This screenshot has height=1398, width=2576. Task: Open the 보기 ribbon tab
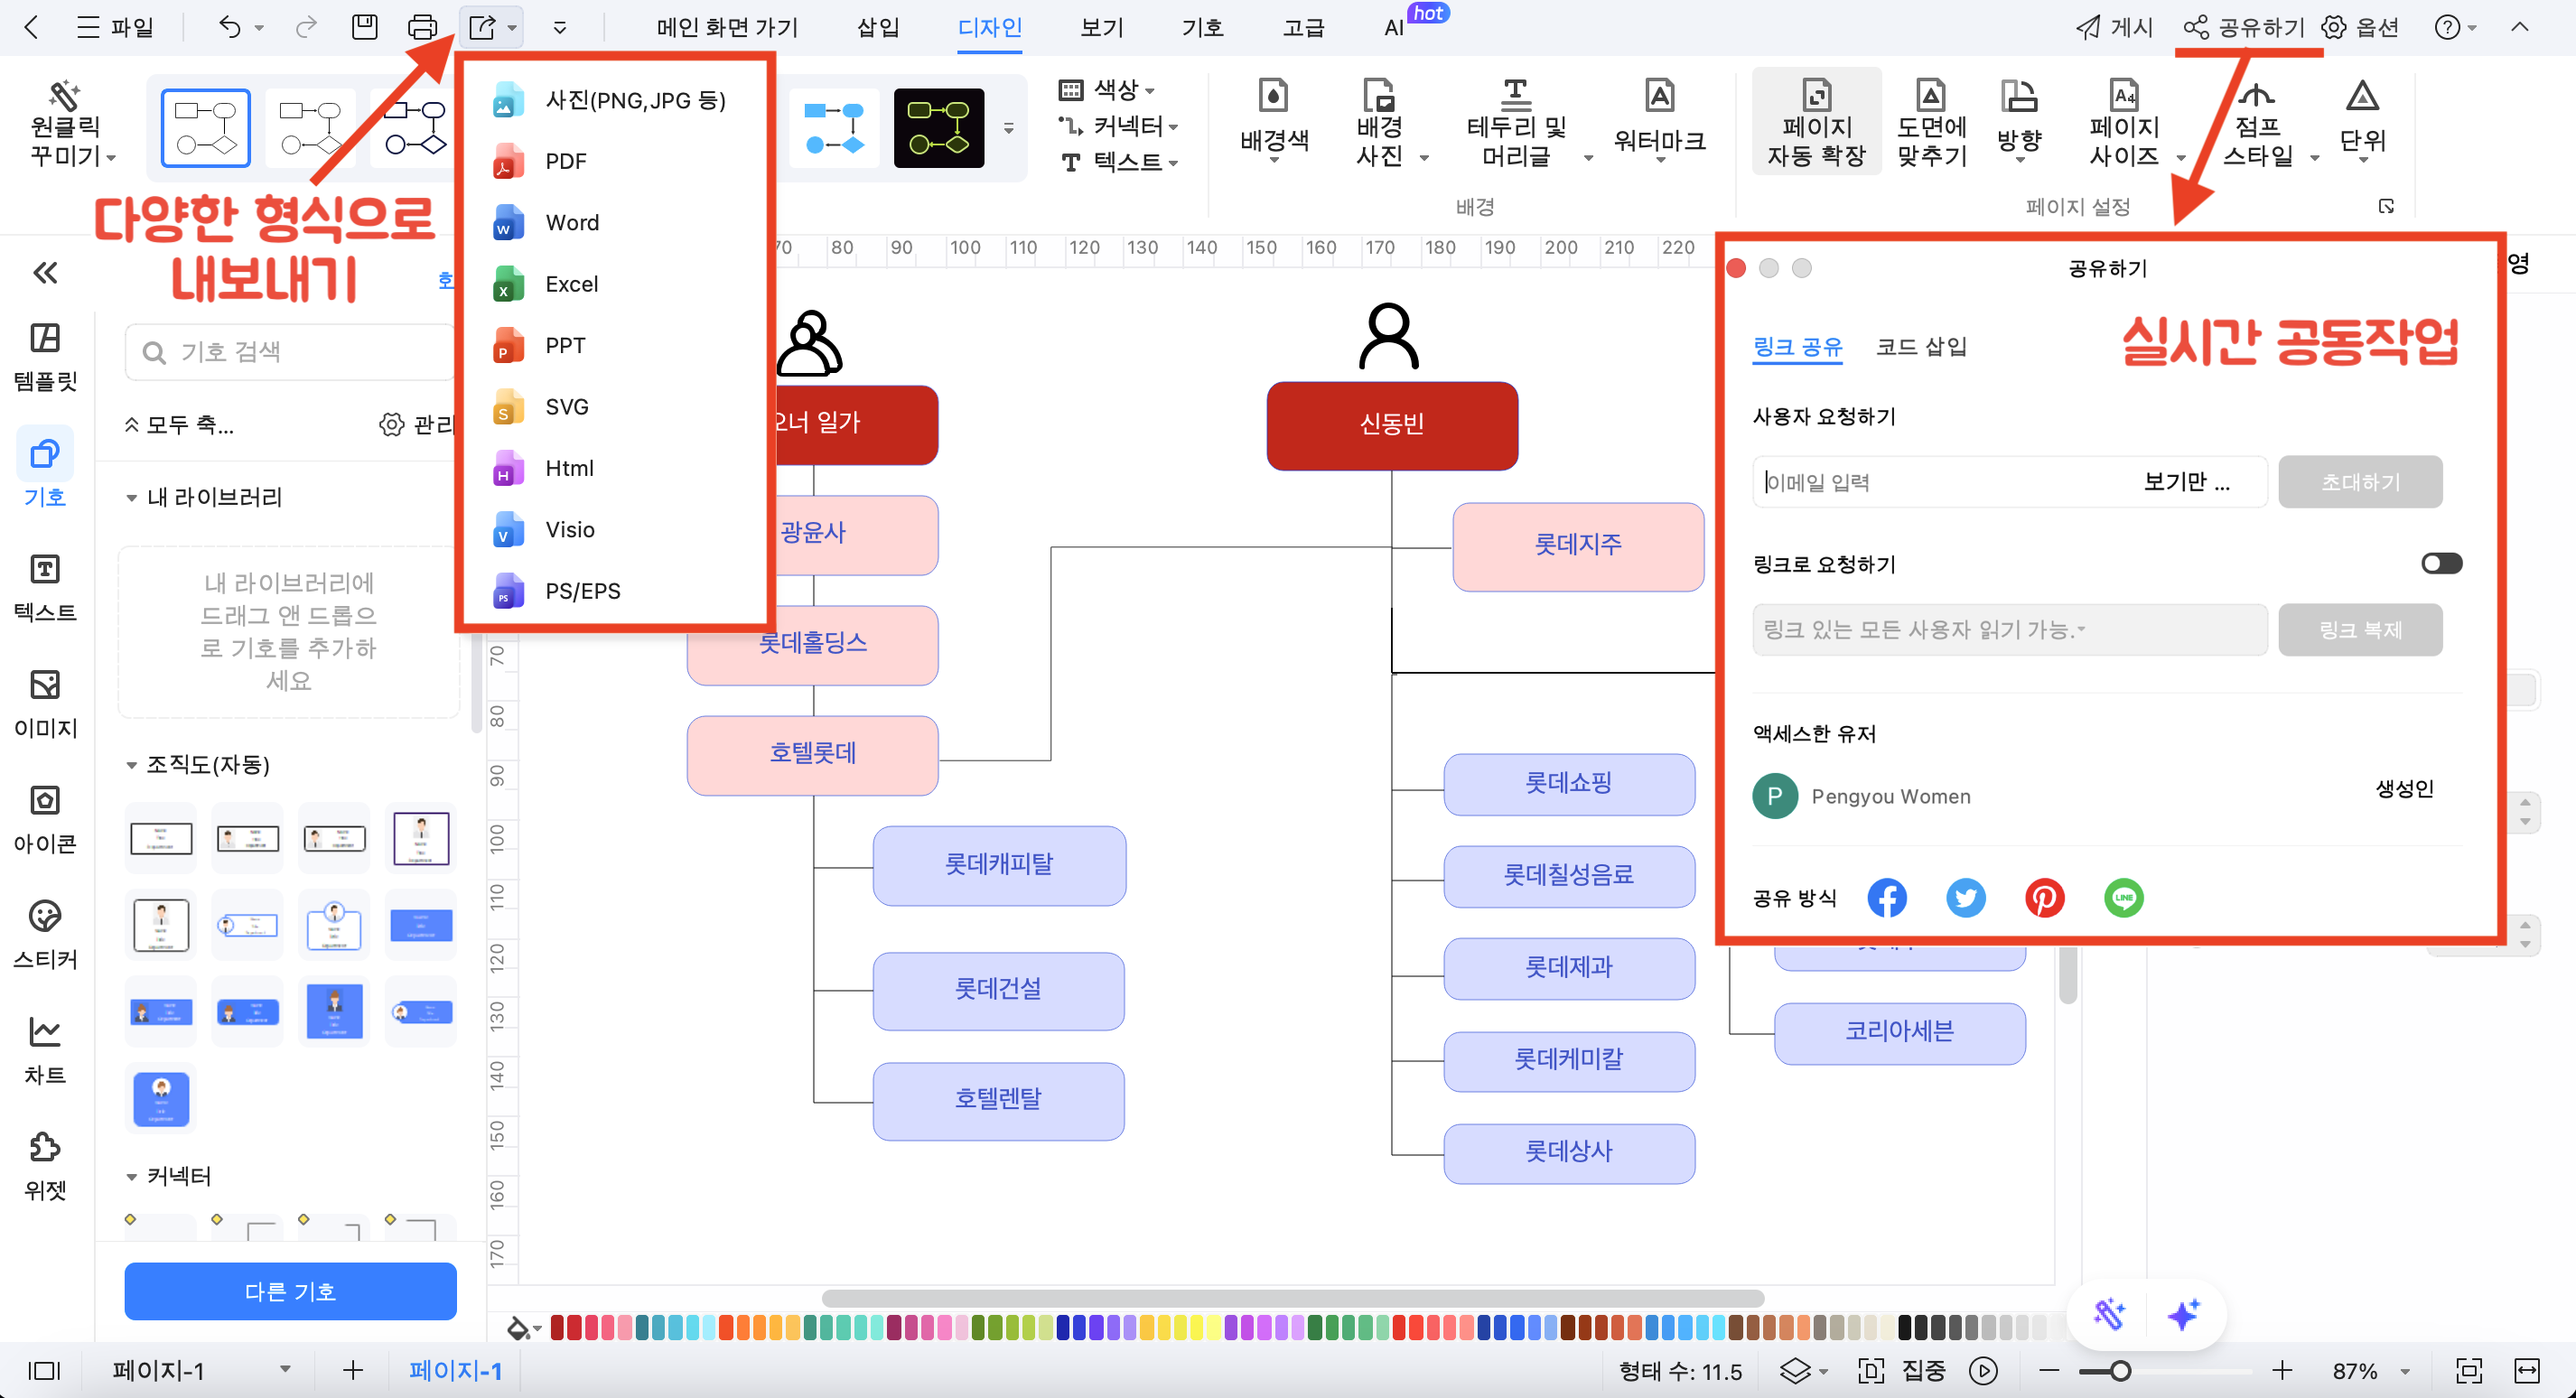pos(1102,27)
